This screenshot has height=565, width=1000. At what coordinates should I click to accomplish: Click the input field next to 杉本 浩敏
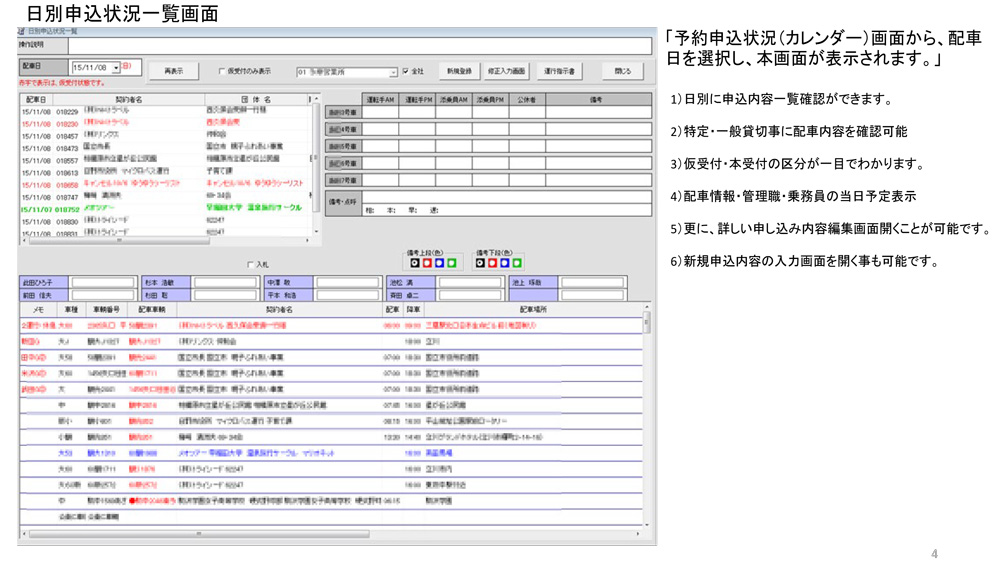click(224, 282)
